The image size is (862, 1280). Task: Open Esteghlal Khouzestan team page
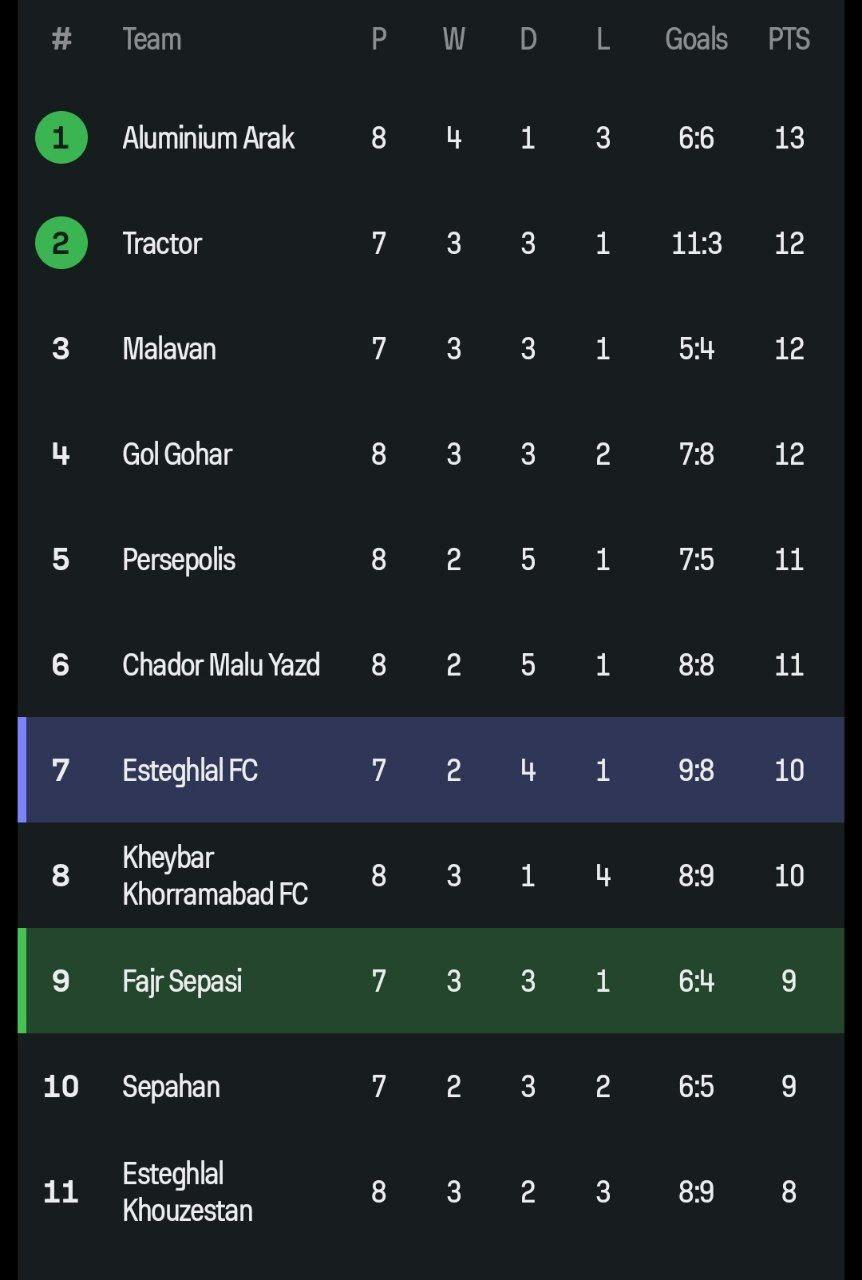(187, 1192)
